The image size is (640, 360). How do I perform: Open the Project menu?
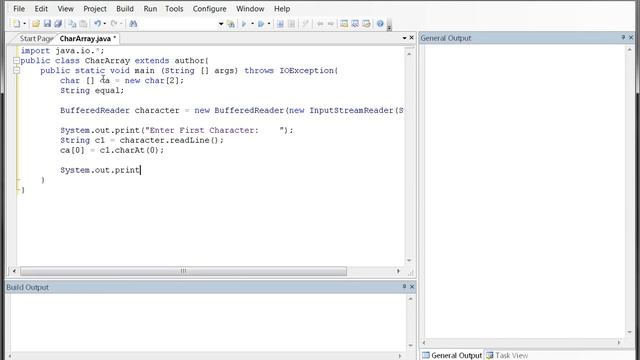tap(95, 9)
